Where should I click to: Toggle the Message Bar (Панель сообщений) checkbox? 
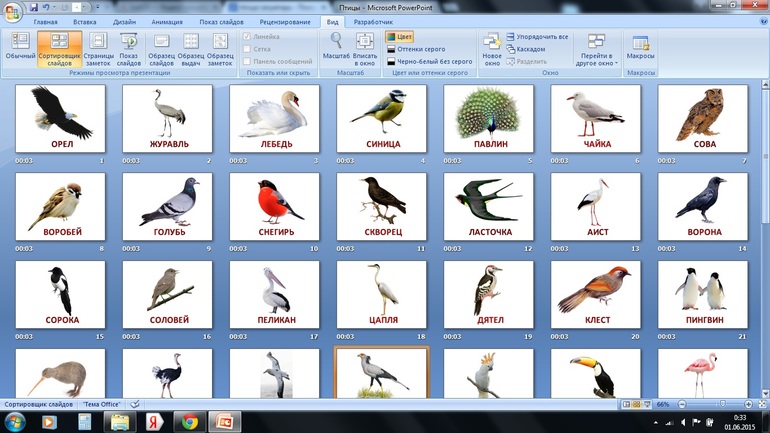pyautogui.click(x=248, y=61)
